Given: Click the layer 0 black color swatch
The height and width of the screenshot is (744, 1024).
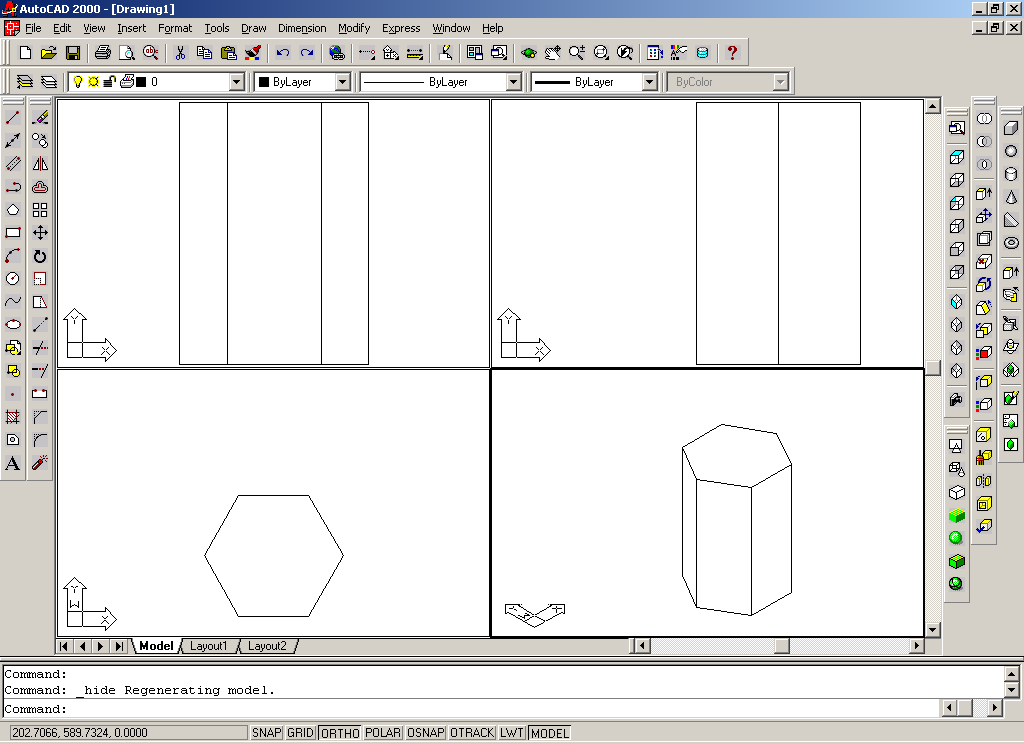Looking at the screenshot, I should click(141, 82).
